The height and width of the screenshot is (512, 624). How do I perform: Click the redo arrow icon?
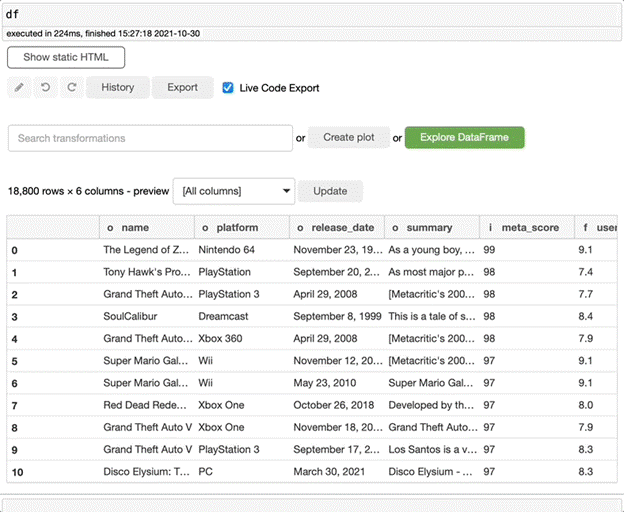click(71, 88)
